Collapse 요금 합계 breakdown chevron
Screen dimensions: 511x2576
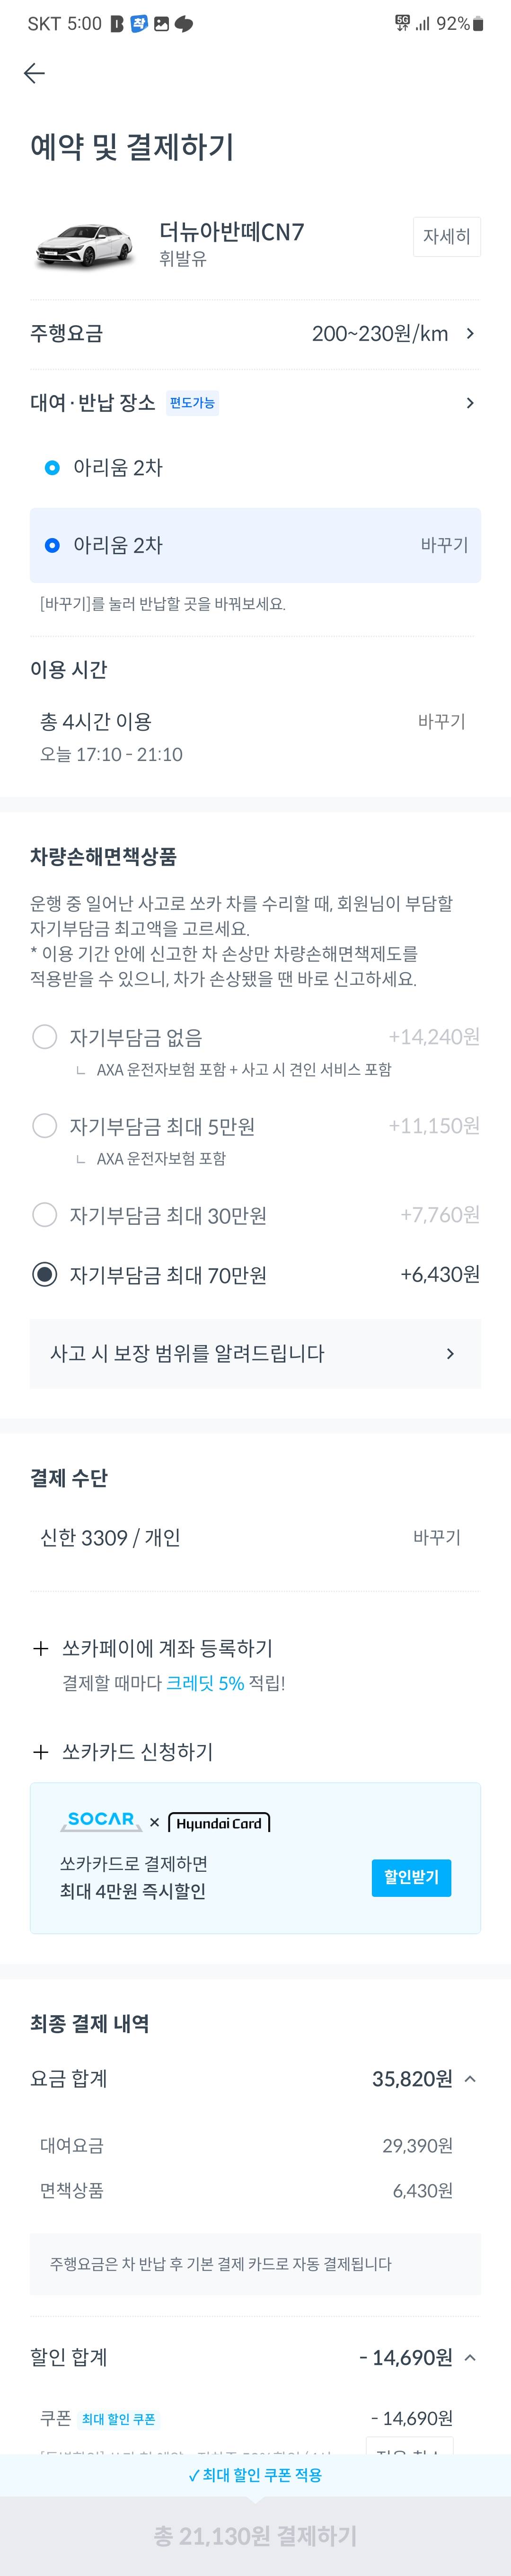point(470,2079)
